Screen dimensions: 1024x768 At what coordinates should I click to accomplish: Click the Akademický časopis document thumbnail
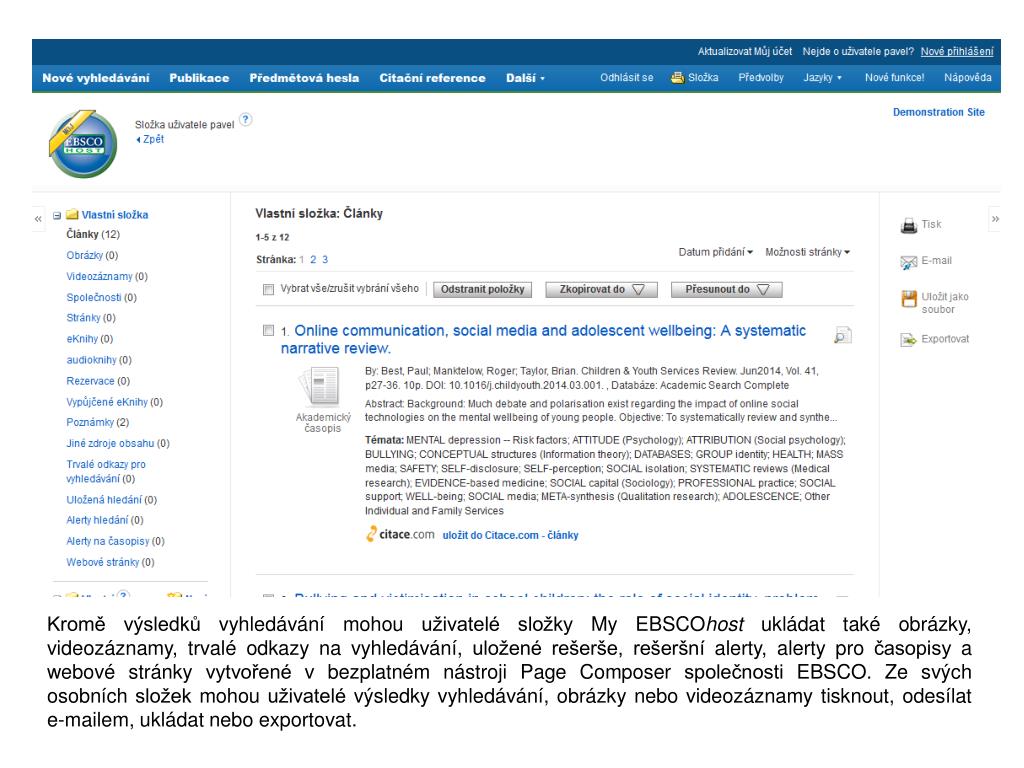(319, 387)
